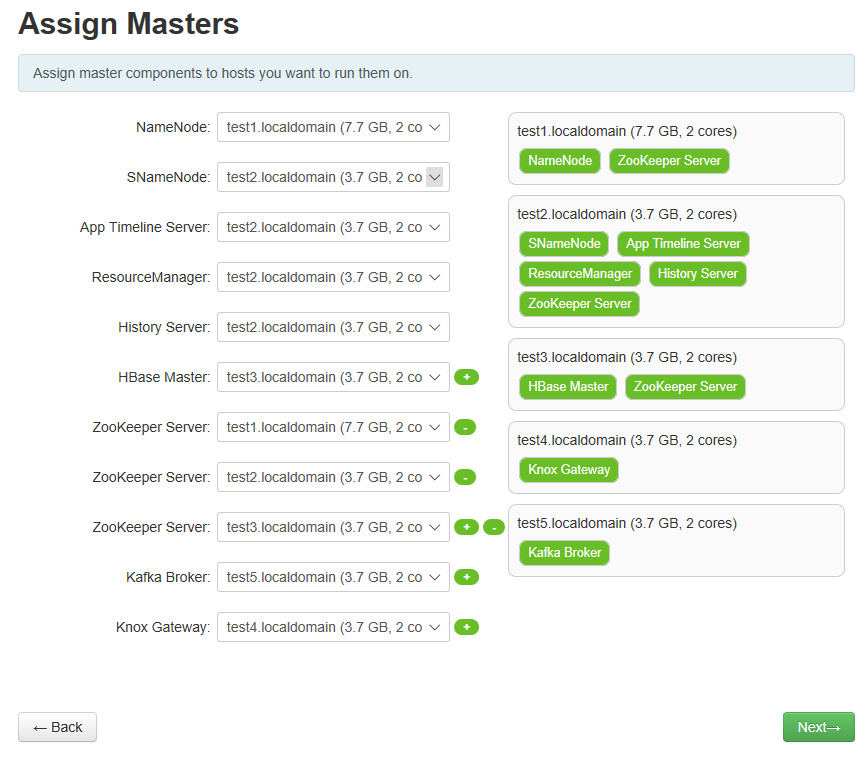Select the Knox Gateway tag under test4.localdomain
Viewport: 867px width, 757px height.
(x=569, y=470)
